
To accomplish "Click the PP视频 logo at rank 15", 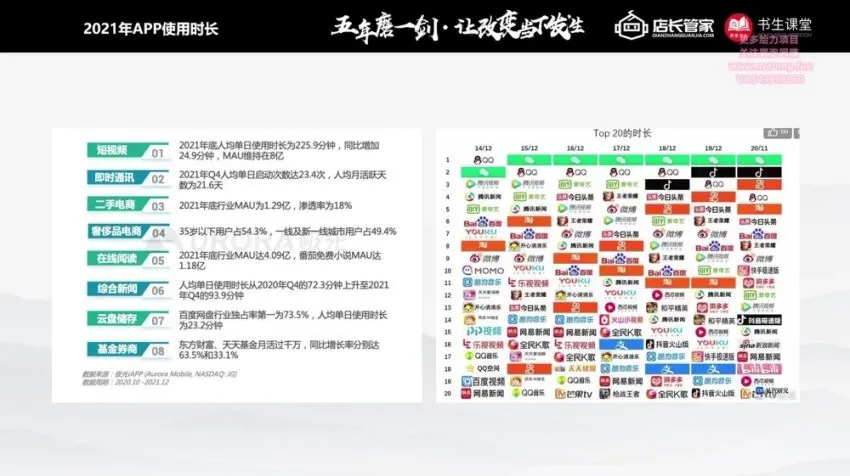I will pyautogui.click(x=483, y=331).
